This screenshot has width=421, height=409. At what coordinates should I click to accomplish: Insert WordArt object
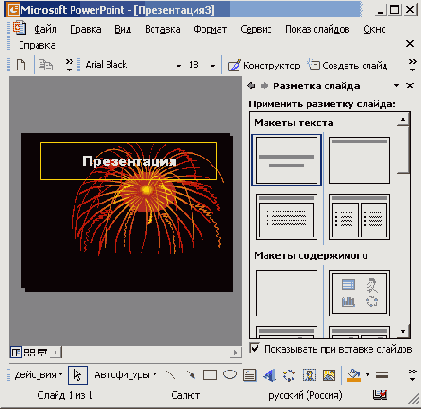pos(269,375)
